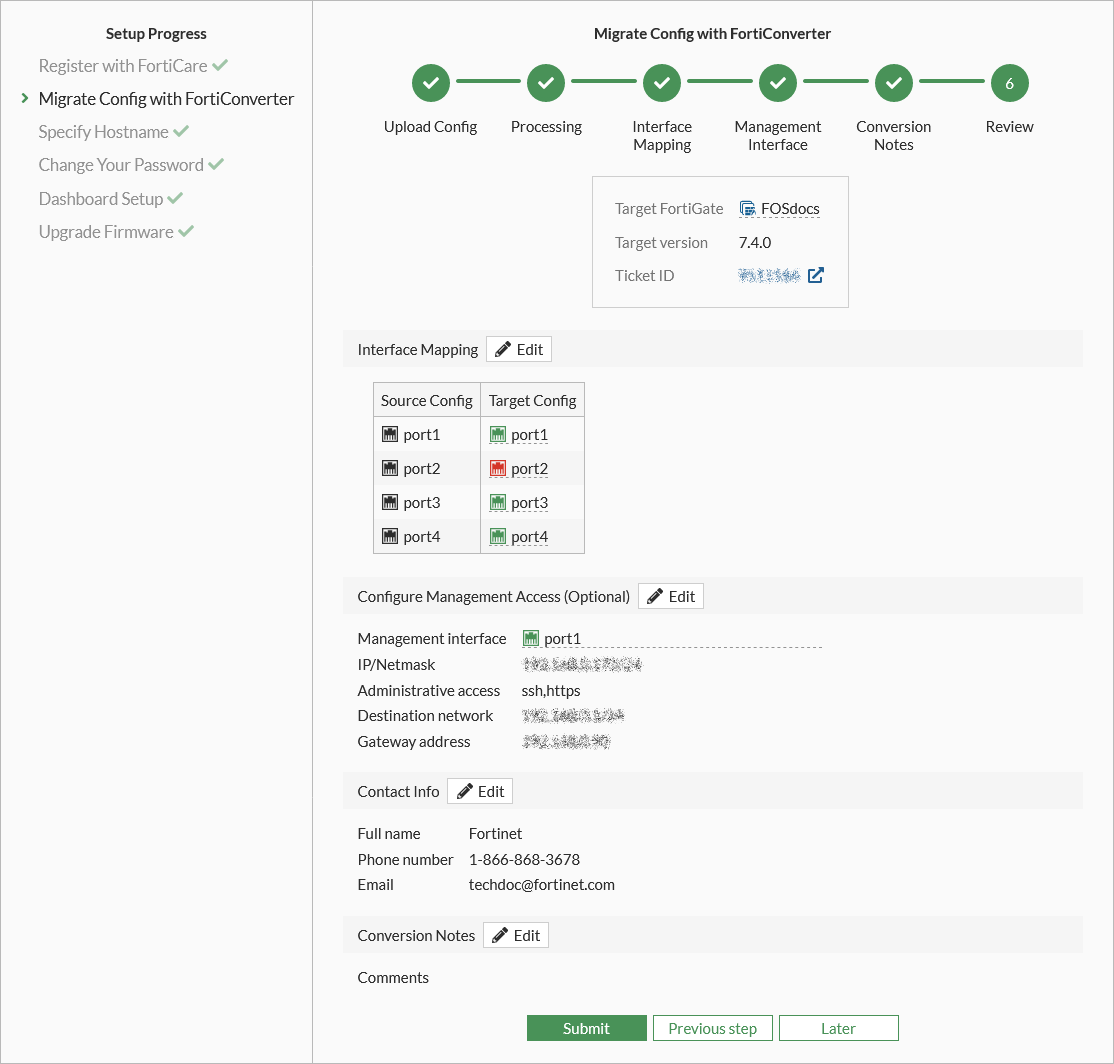Edit the Conversion Notes section
1114x1064 pixels.
pyautogui.click(x=516, y=935)
